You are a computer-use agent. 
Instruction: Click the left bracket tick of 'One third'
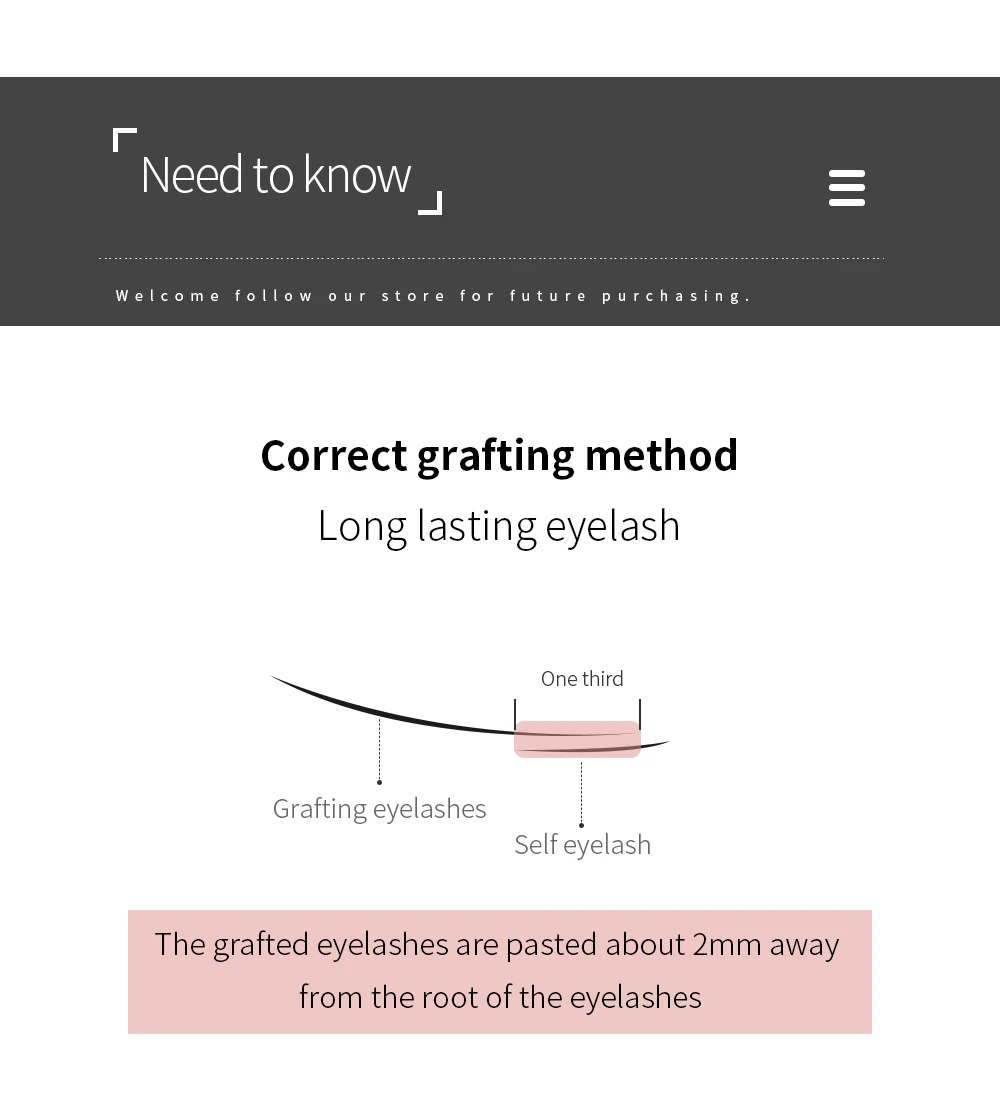[x=515, y=714]
